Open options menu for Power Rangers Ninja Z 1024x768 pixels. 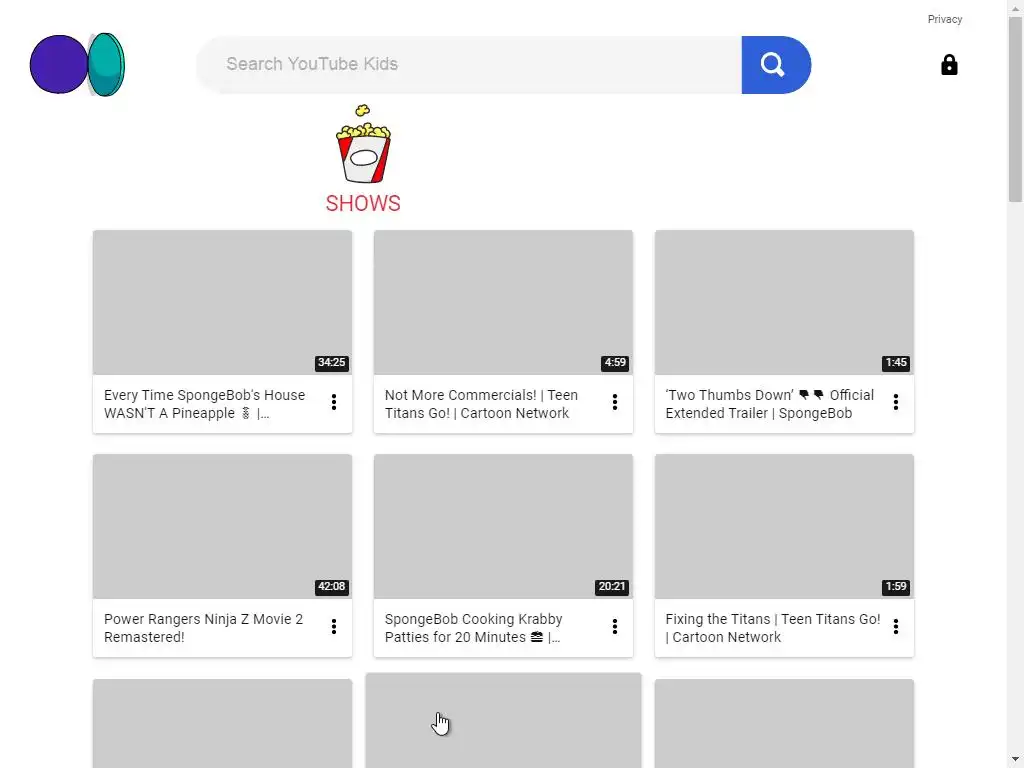pyautogui.click(x=334, y=627)
